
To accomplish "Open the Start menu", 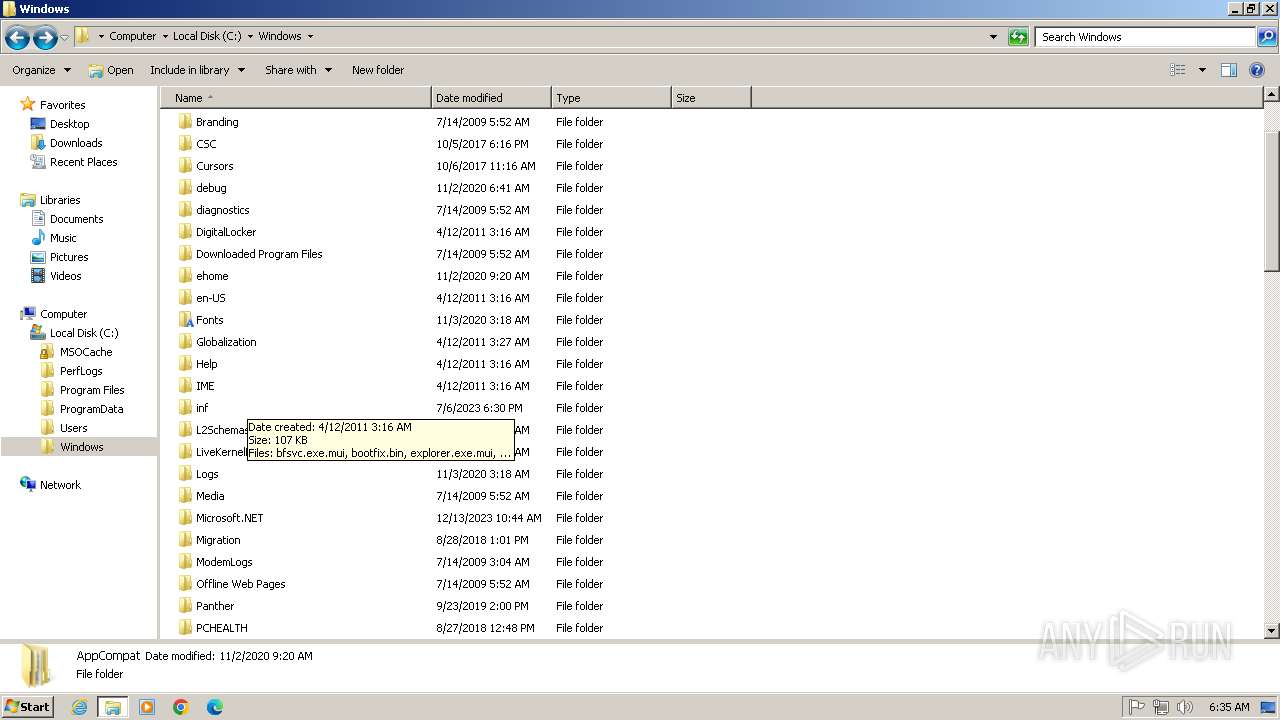I will pos(27,706).
